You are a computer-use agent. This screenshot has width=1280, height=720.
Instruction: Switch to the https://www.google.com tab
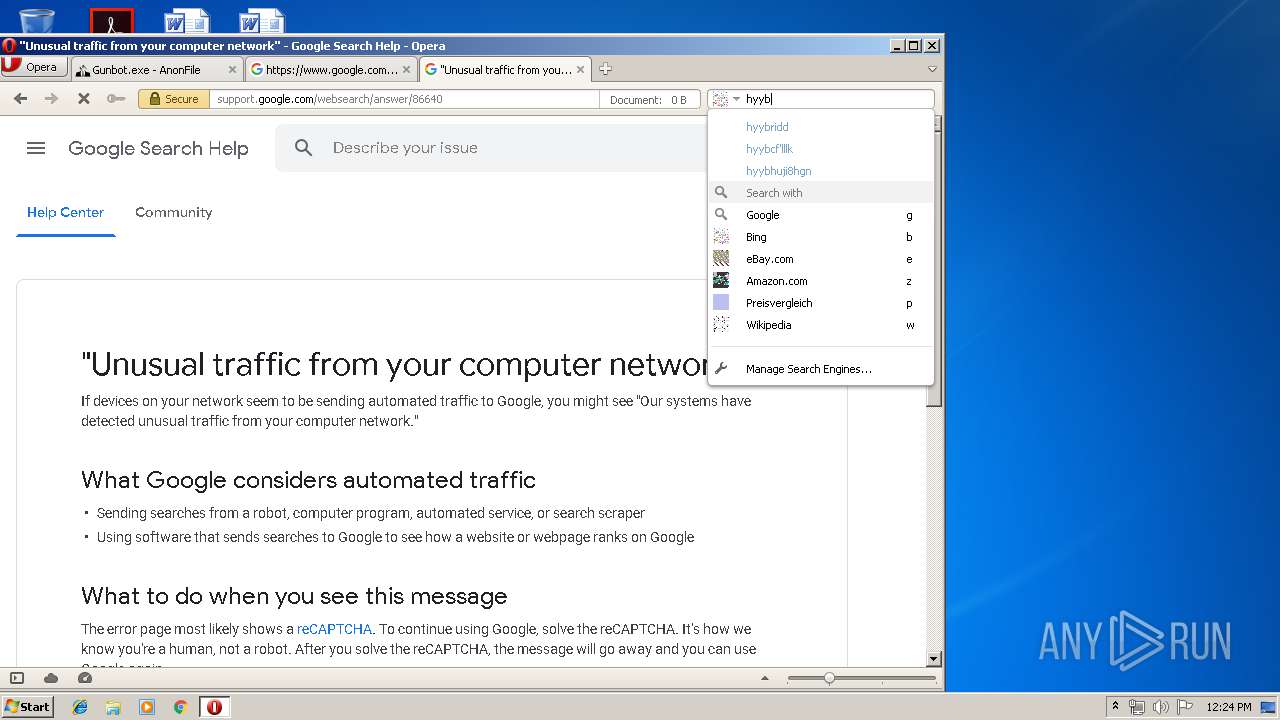click(331, 70)
